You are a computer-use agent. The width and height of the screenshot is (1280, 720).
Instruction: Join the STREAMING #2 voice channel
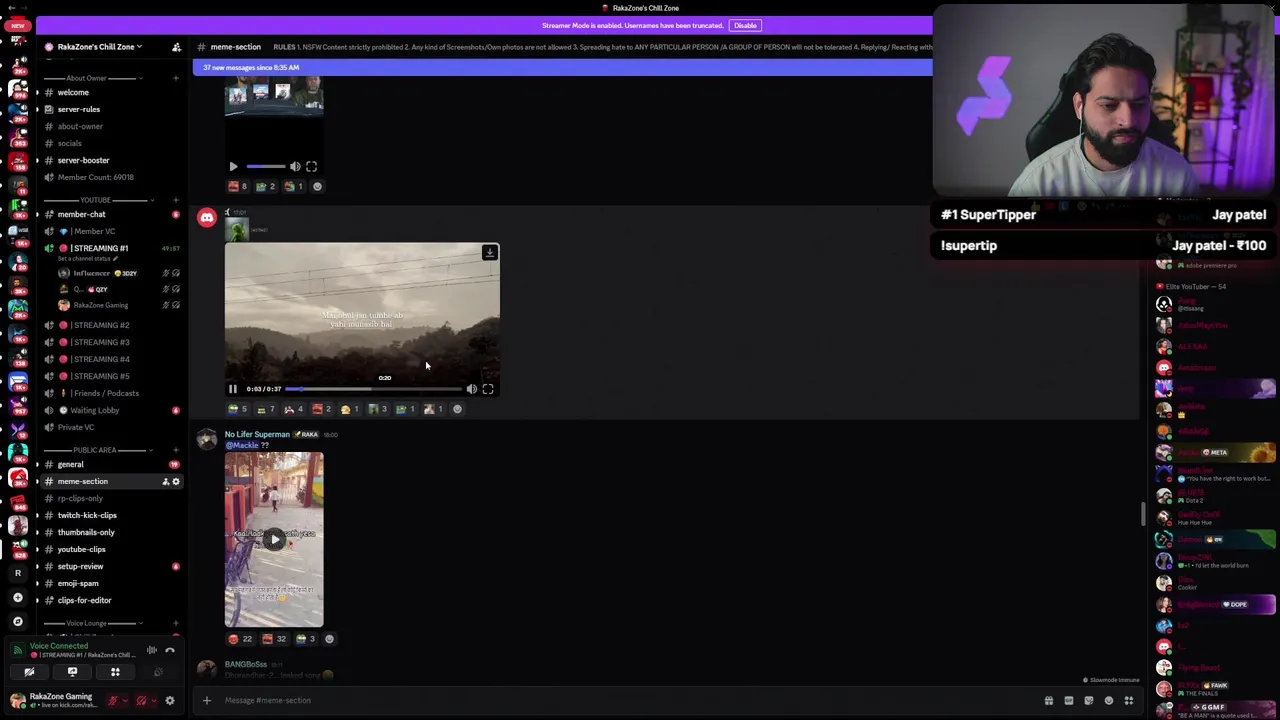click(x=98, y=325)
